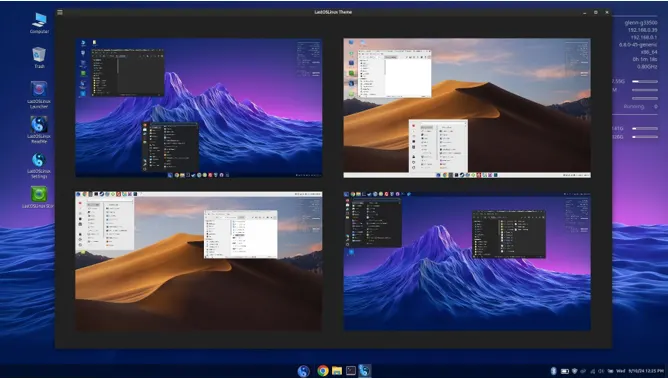This screenshot has width=668, height=379.
Task: Select the light dune theme with top panel
Action: pyautogui.click(x=199, y=261)
